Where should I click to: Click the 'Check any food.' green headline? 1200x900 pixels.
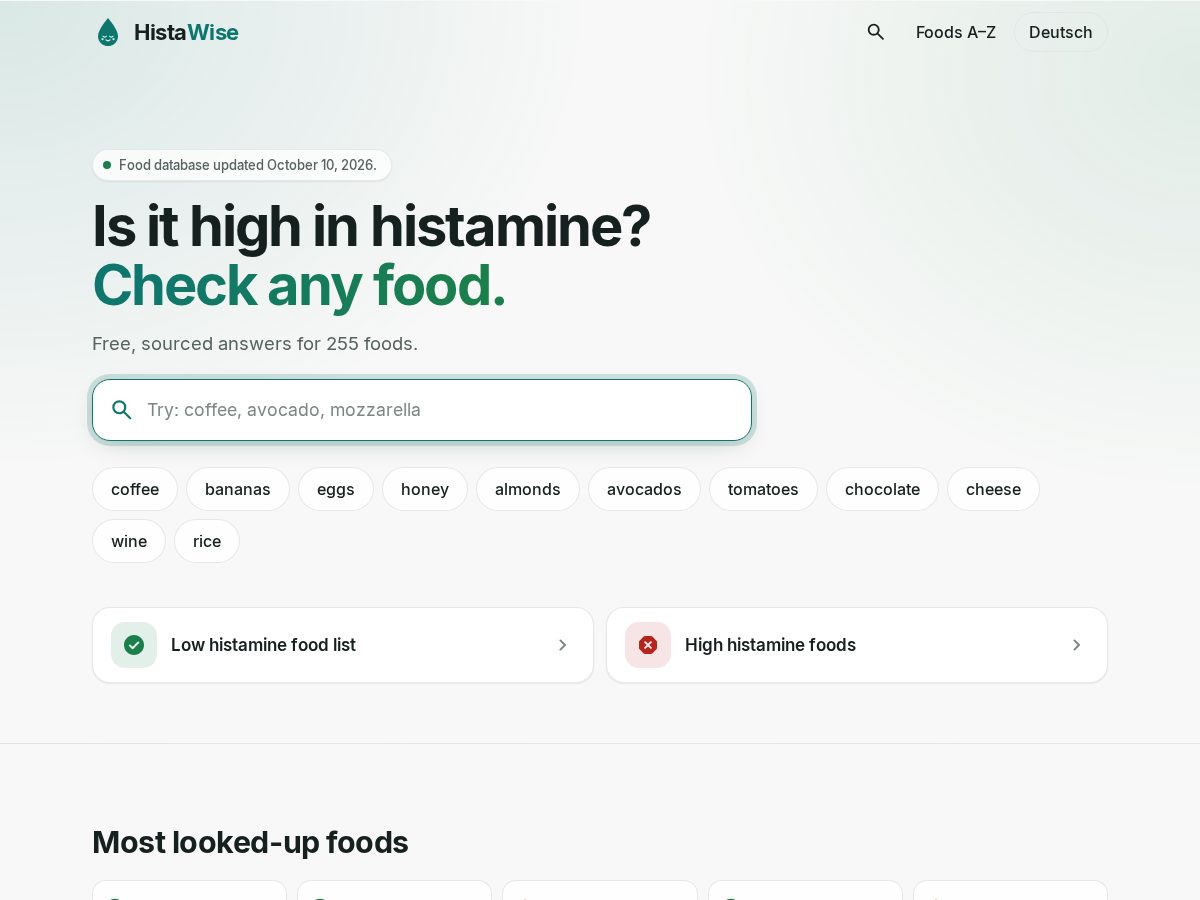pyautogui.click(x=299, y=285)
